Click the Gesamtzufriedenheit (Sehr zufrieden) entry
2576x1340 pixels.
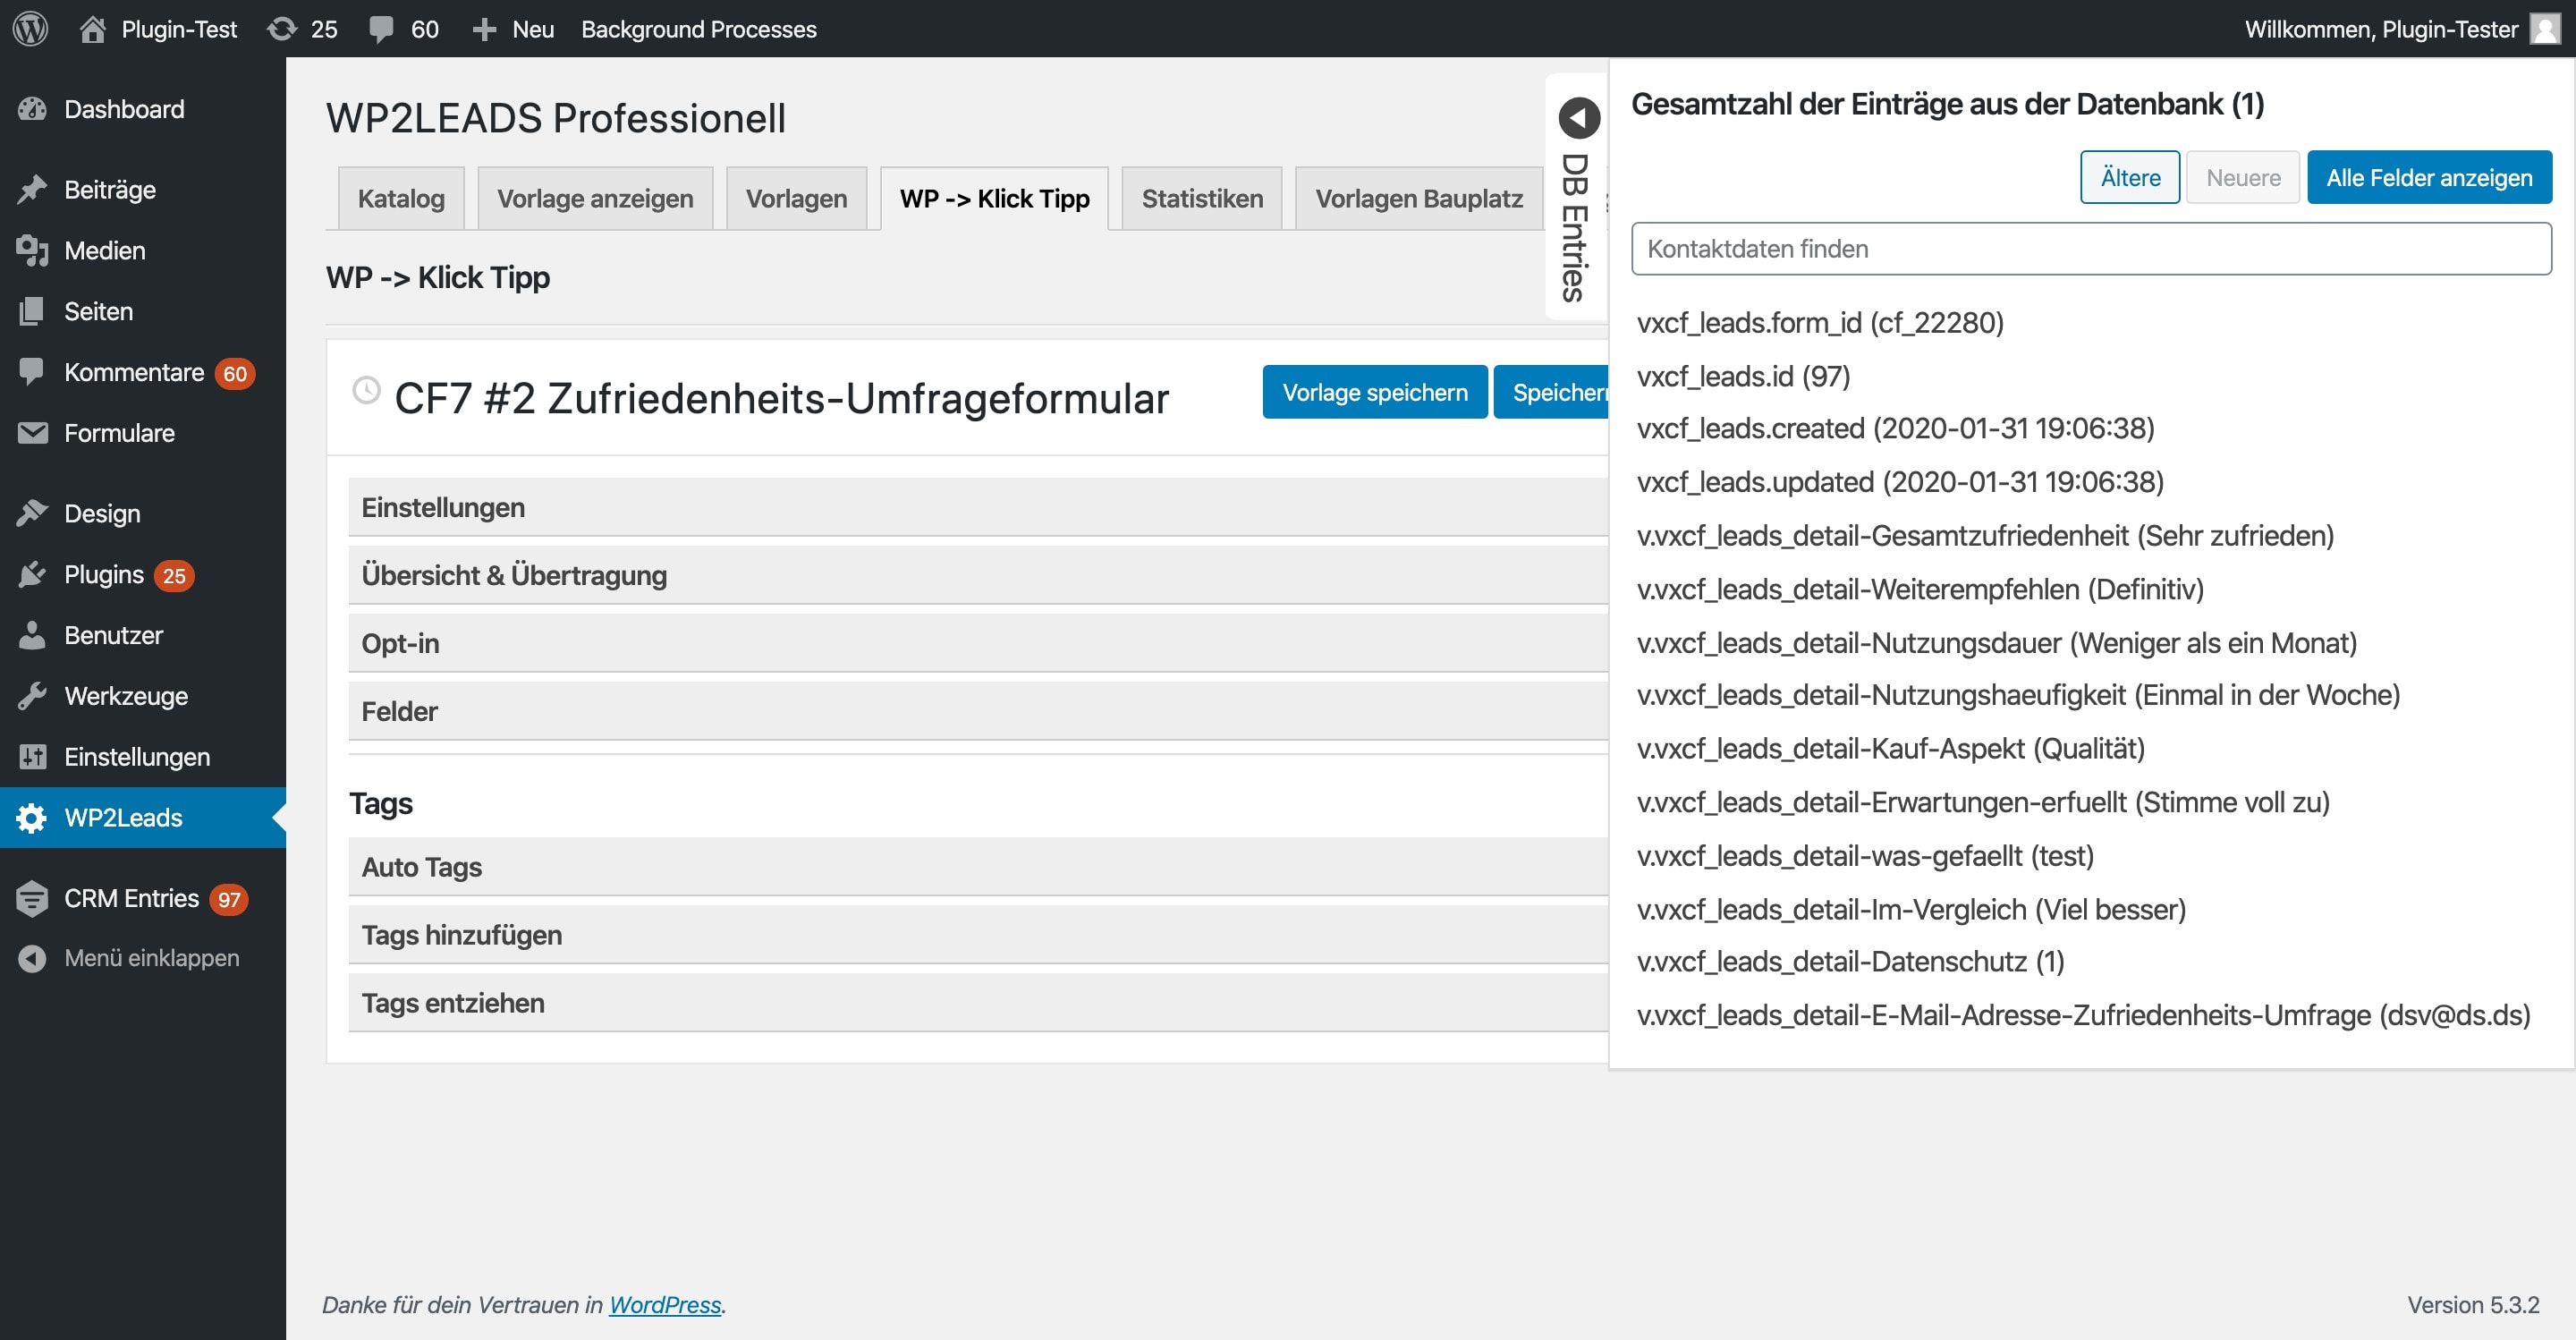pos(1985,536)
